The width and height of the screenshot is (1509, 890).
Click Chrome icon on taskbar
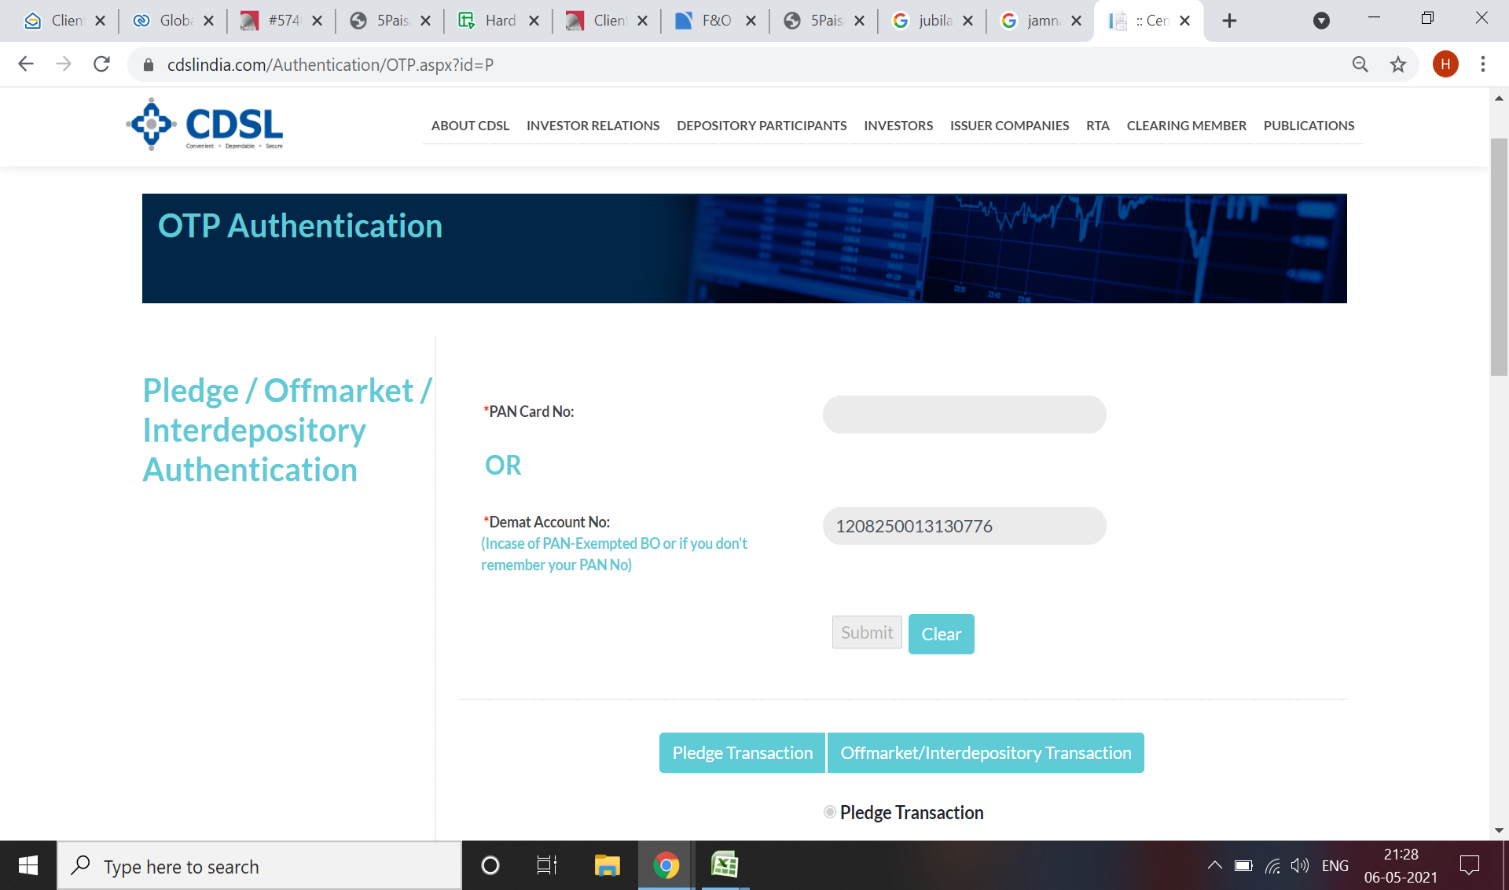click(666, 865)
